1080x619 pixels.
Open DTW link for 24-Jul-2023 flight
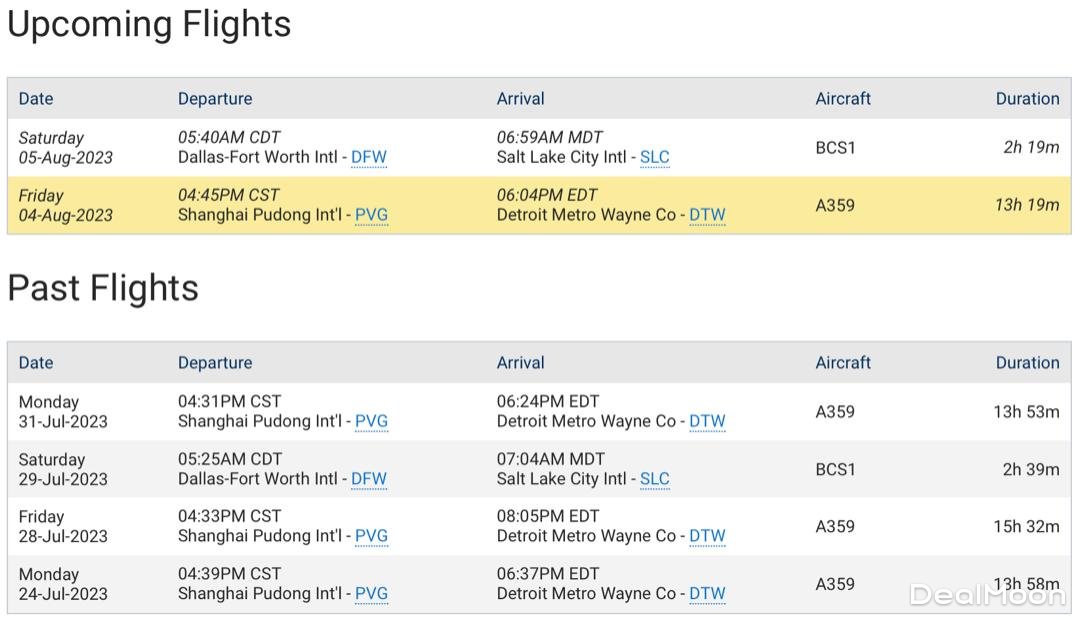point(707,594)
